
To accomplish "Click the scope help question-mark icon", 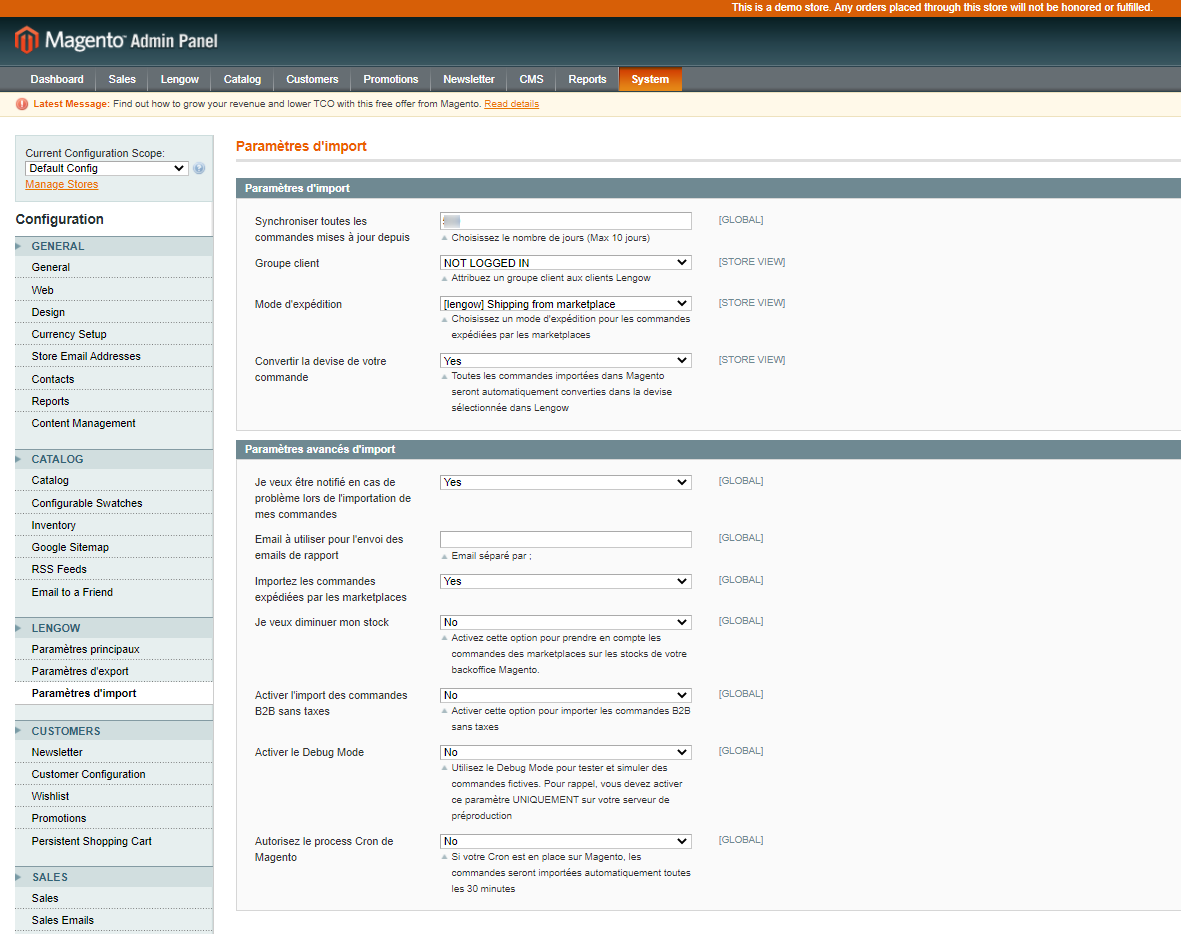I will point(199,169).
